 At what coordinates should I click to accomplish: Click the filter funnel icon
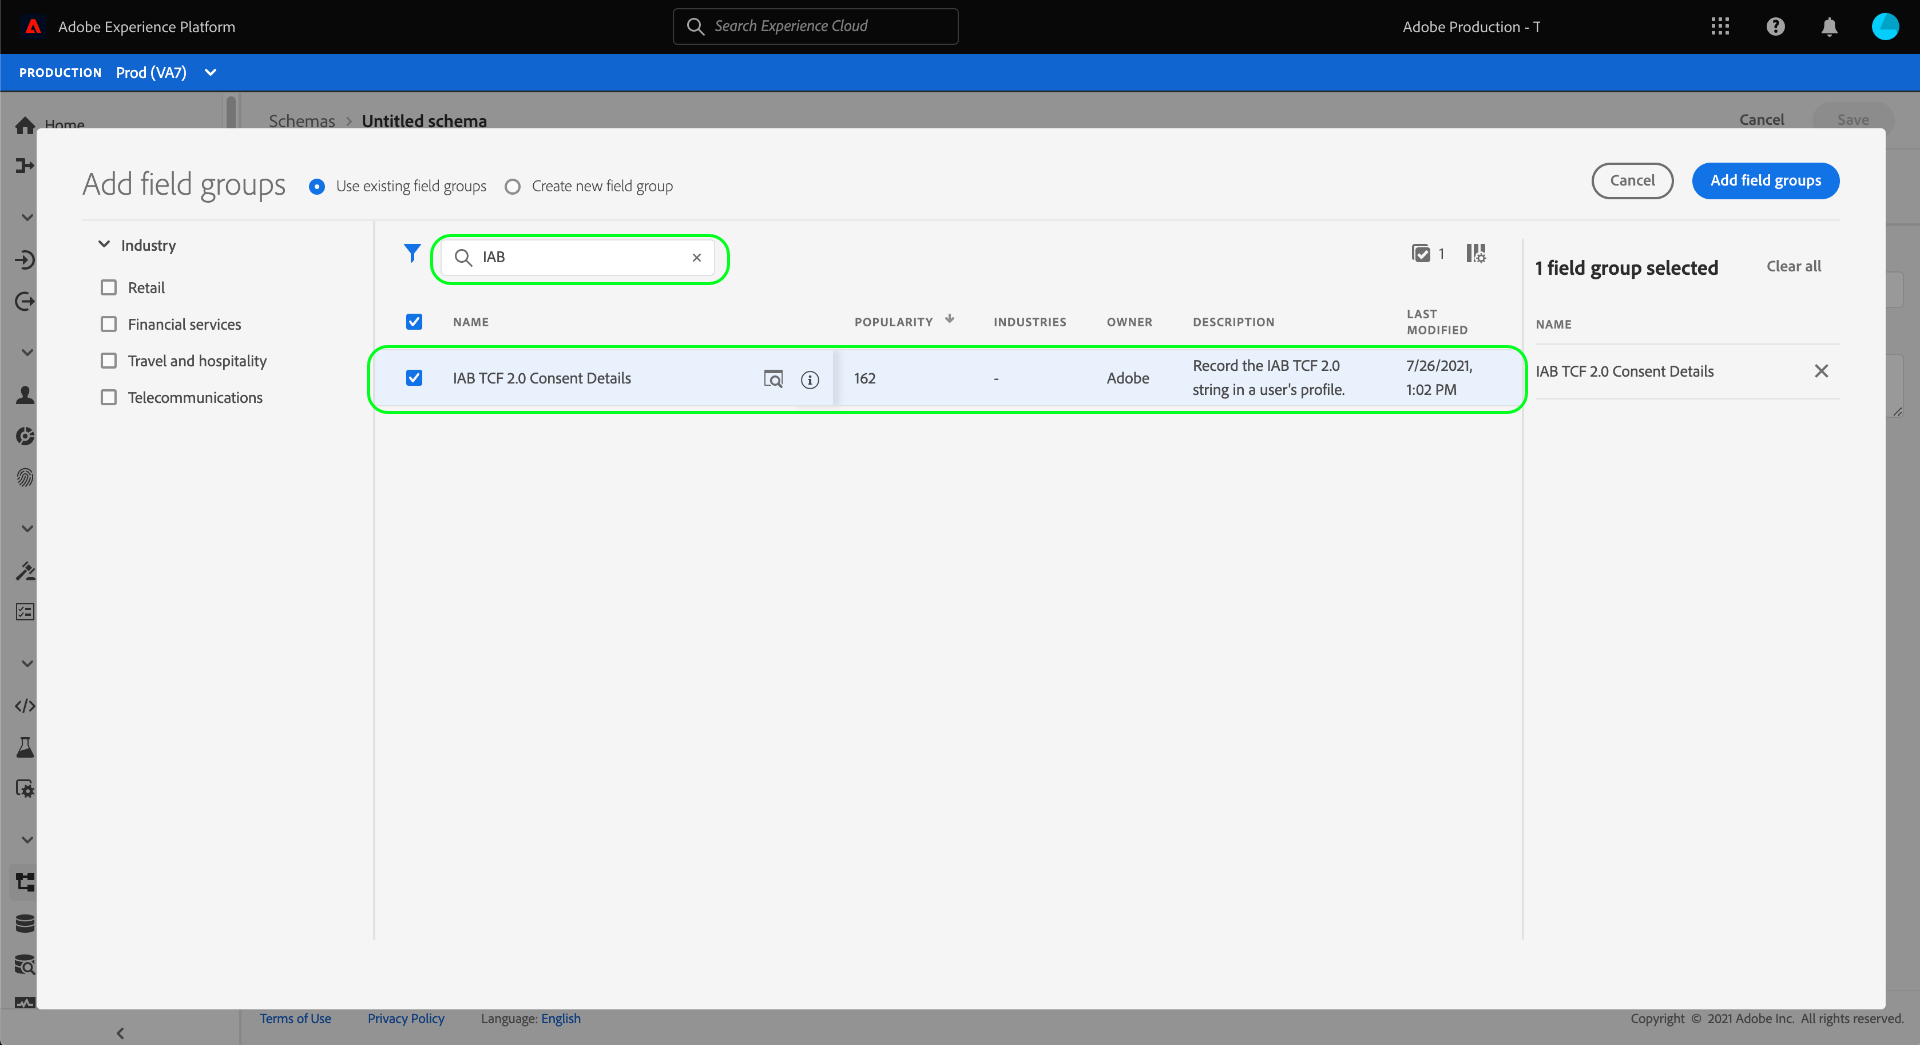tap(412, 254)
